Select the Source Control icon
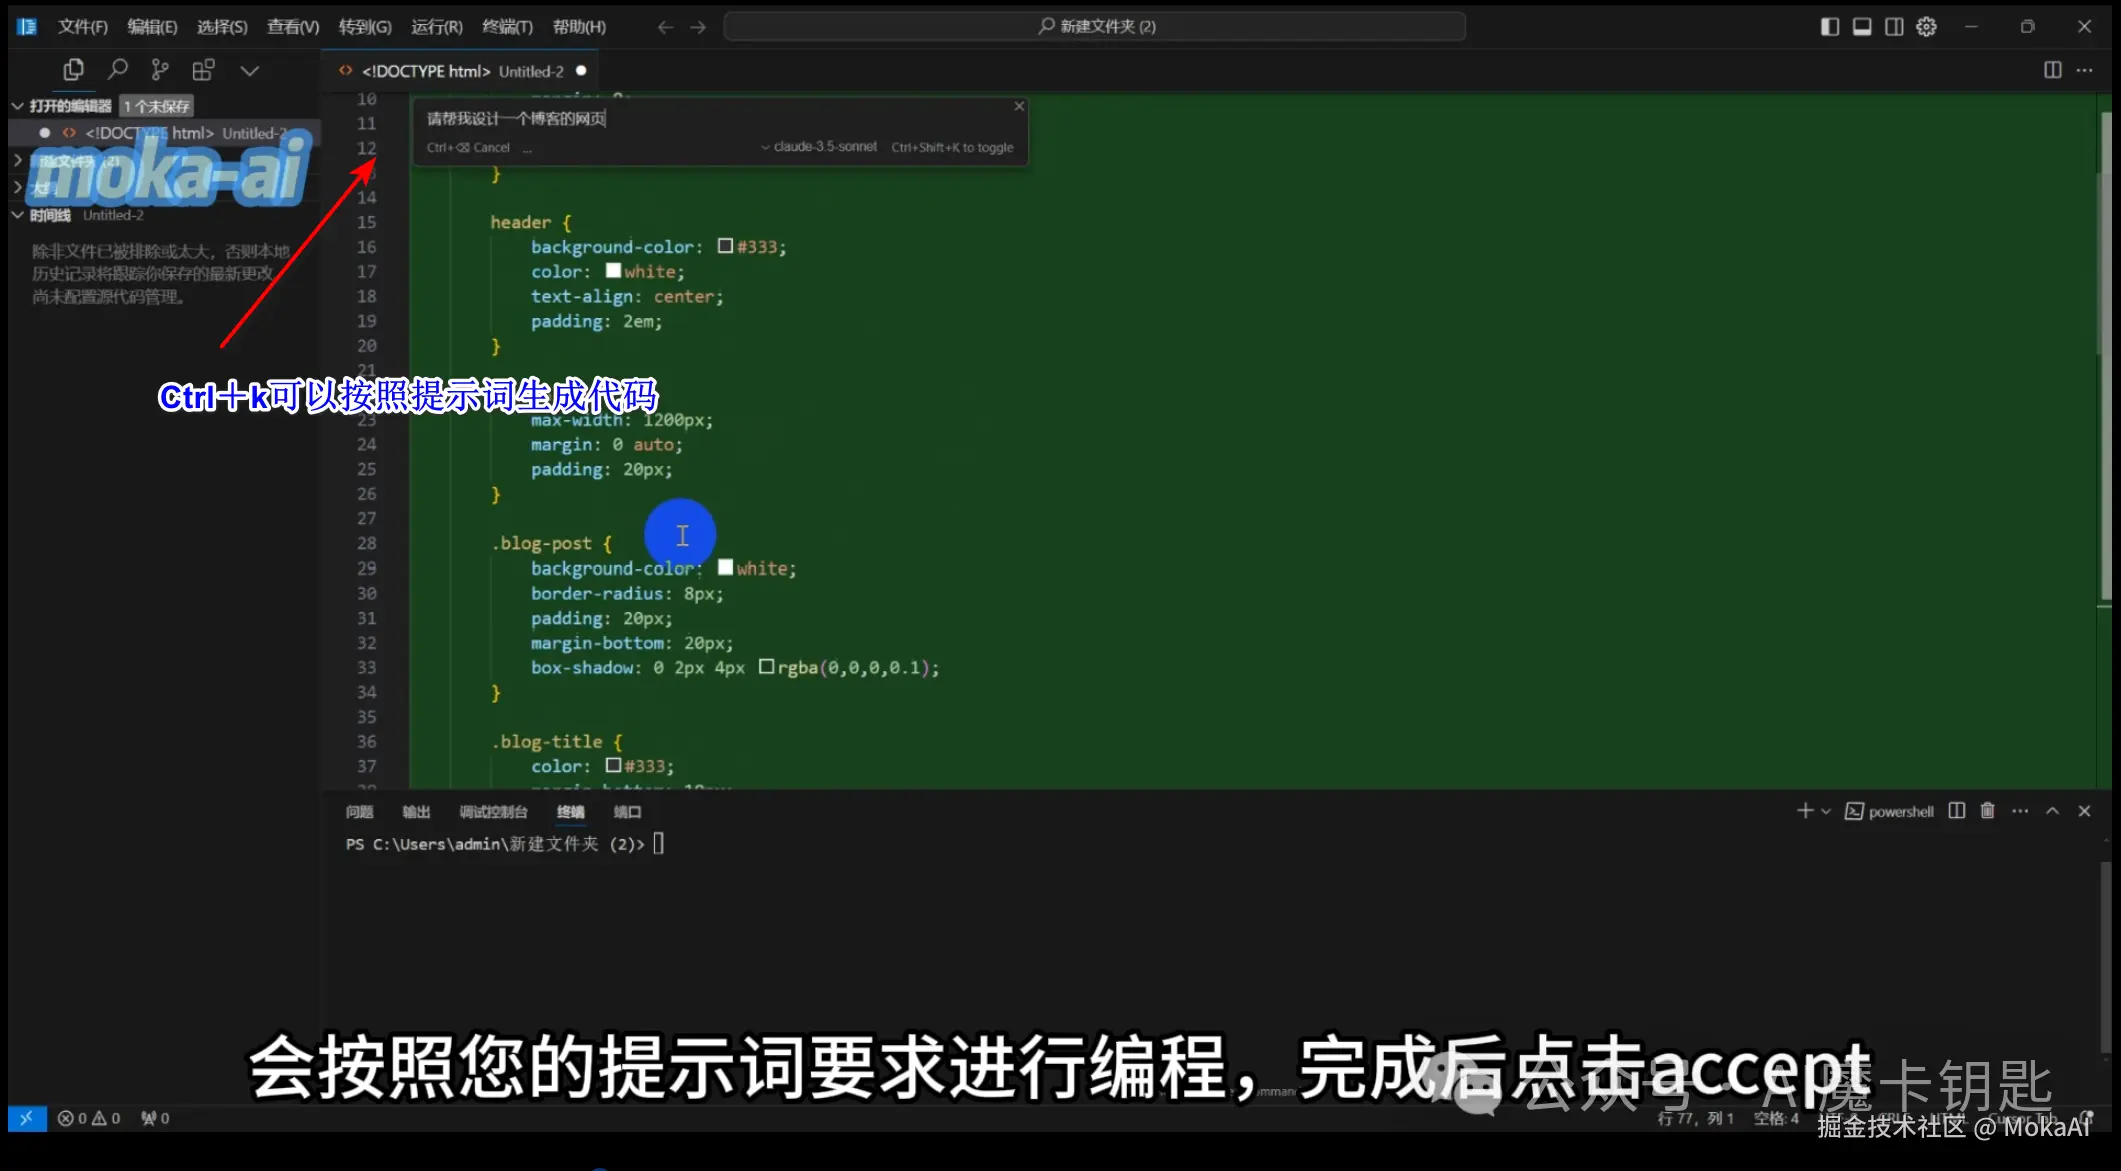The image size is (2121, 1171). pos(159,70)
